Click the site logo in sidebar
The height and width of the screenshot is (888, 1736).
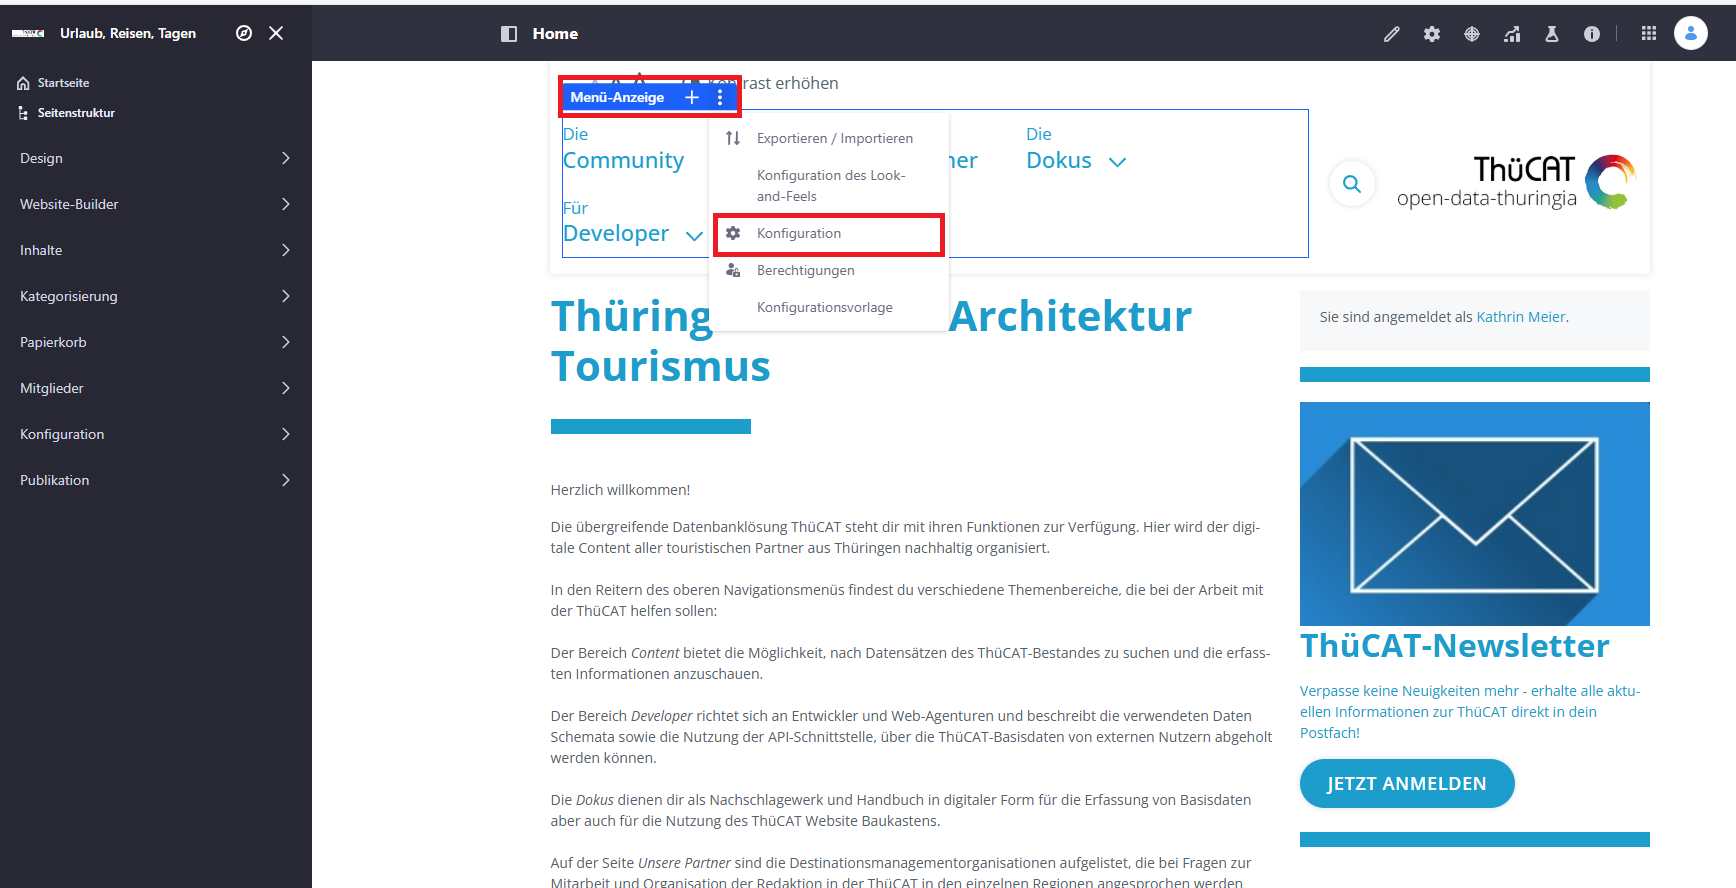click(x=28, y=33)
